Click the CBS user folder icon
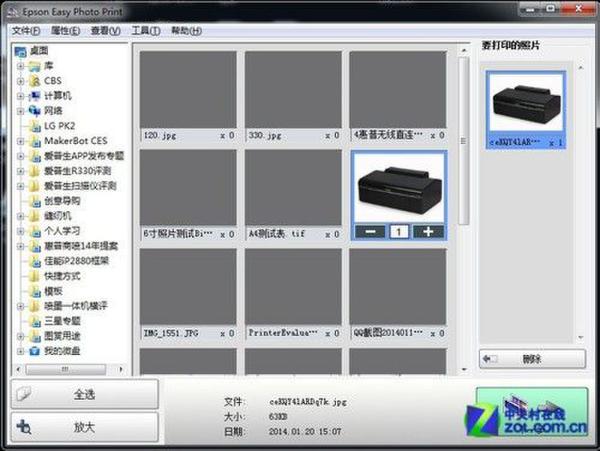This screenshot has width=600, height=451. point(34,81)
